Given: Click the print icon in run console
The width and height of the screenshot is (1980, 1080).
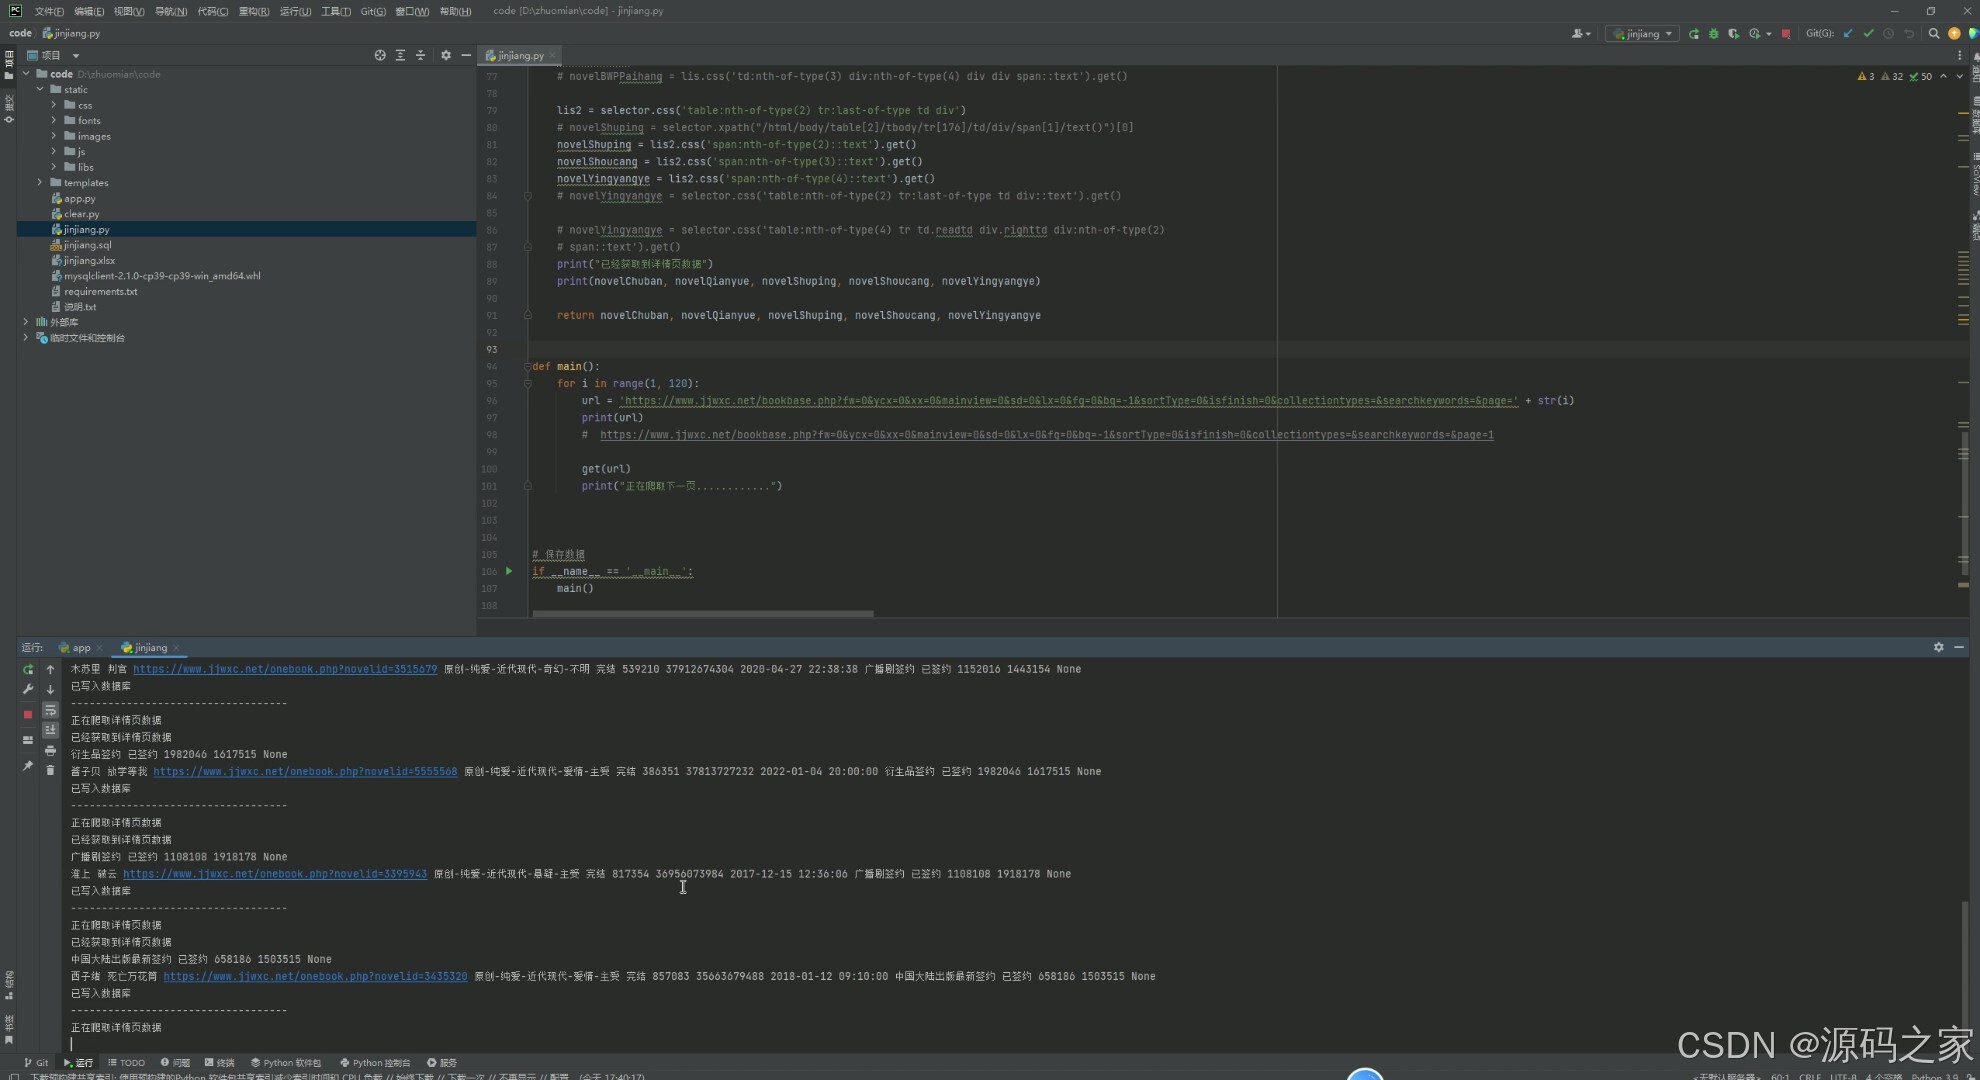Looking at the screenshot, I should pyautogui.click(x=50, y=750).
